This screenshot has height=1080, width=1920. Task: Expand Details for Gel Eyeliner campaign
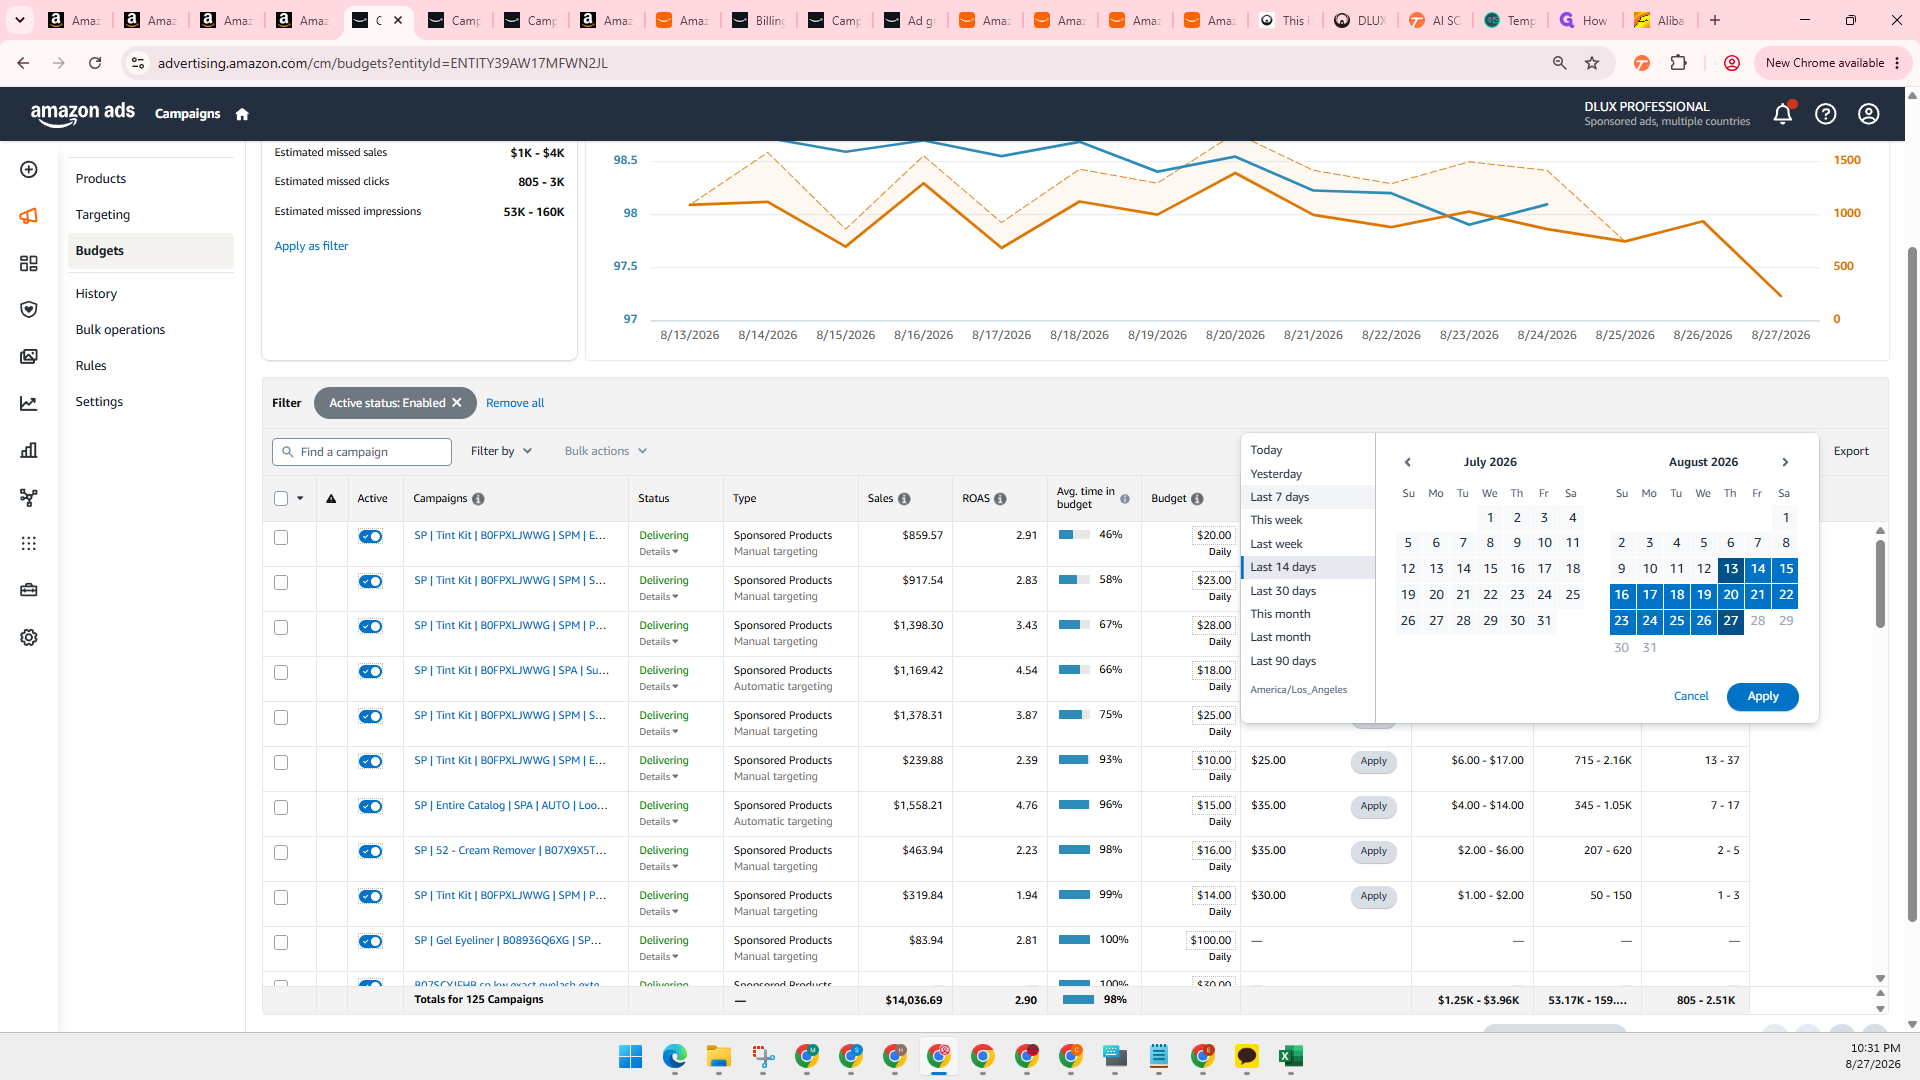click(659, 957)
